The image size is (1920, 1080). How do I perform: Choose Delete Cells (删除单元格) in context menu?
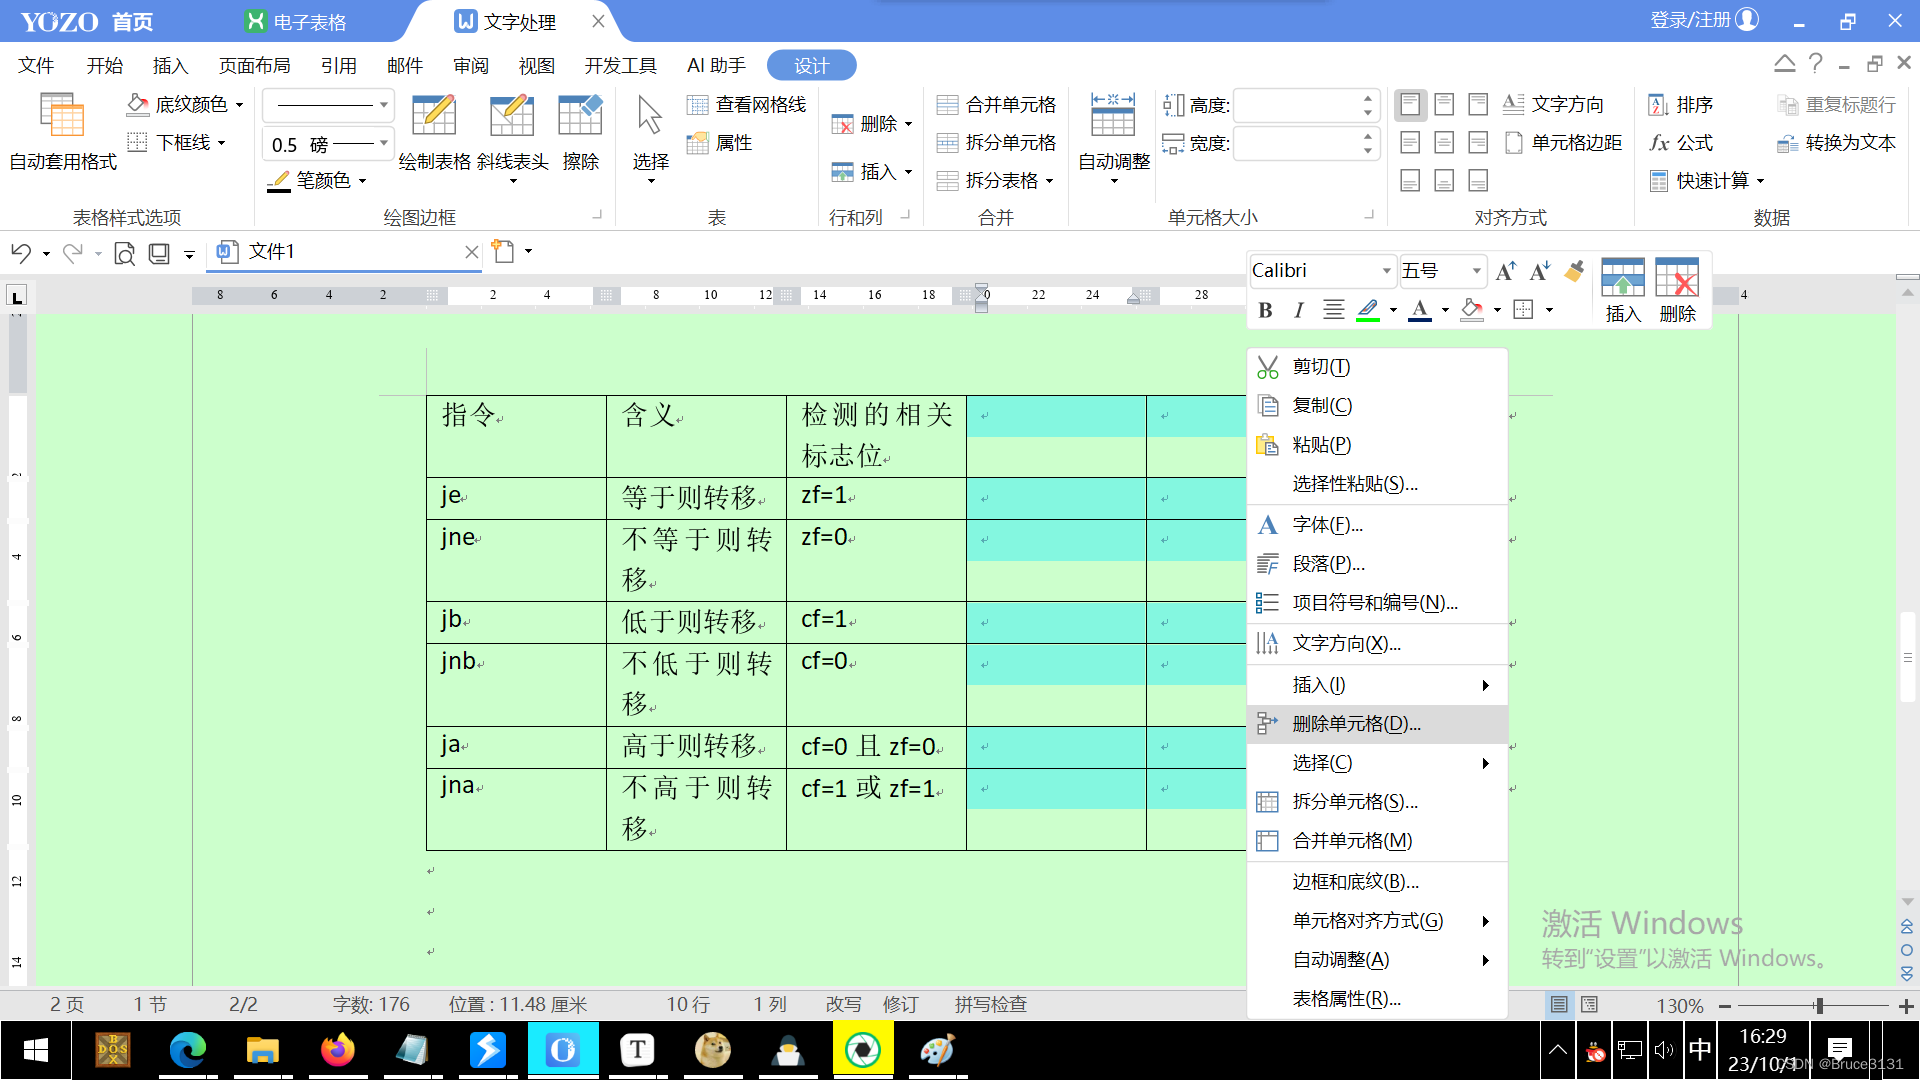coord(1355,724)
